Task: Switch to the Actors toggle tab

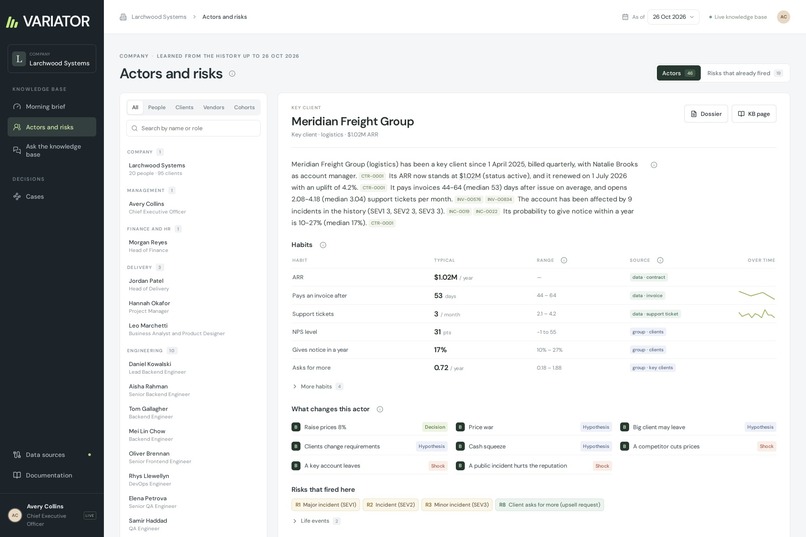Action: 679,73
